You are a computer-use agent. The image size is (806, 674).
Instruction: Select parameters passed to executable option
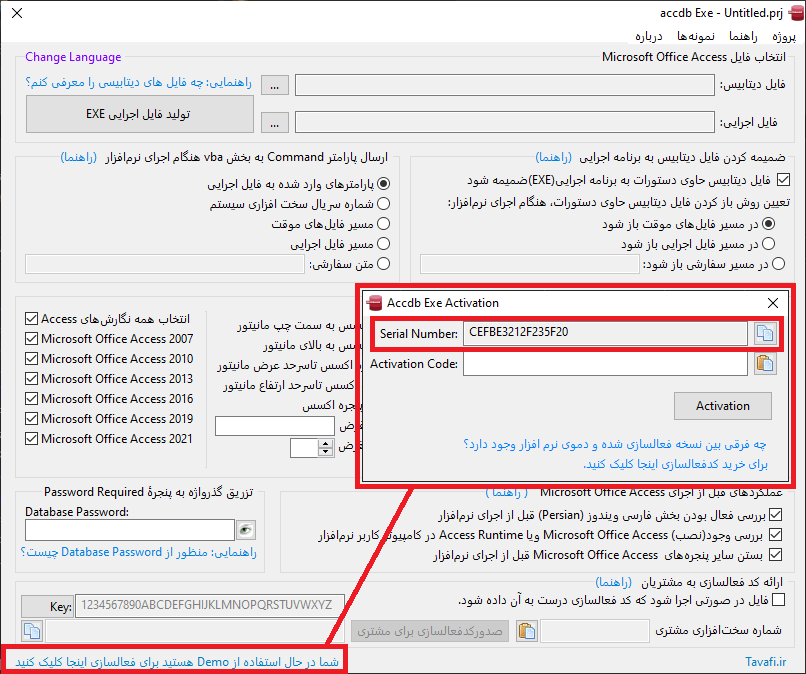pyautogui.click(x=383, y=184)
